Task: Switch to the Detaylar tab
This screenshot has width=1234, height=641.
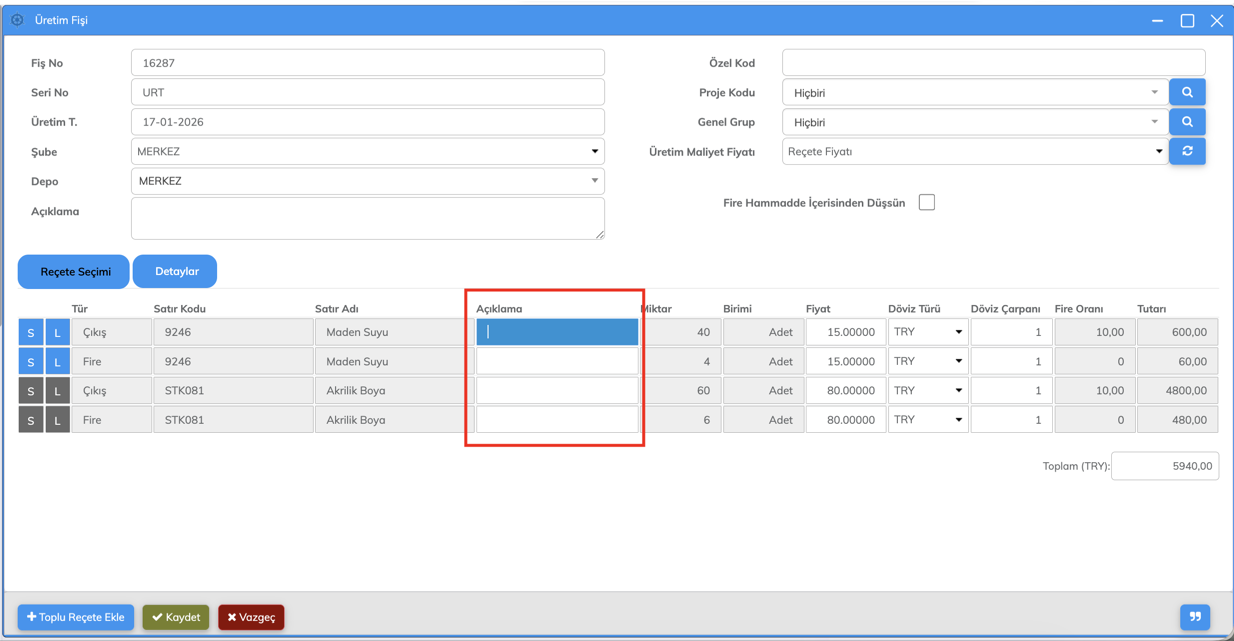Action: [x=176, y=271]
